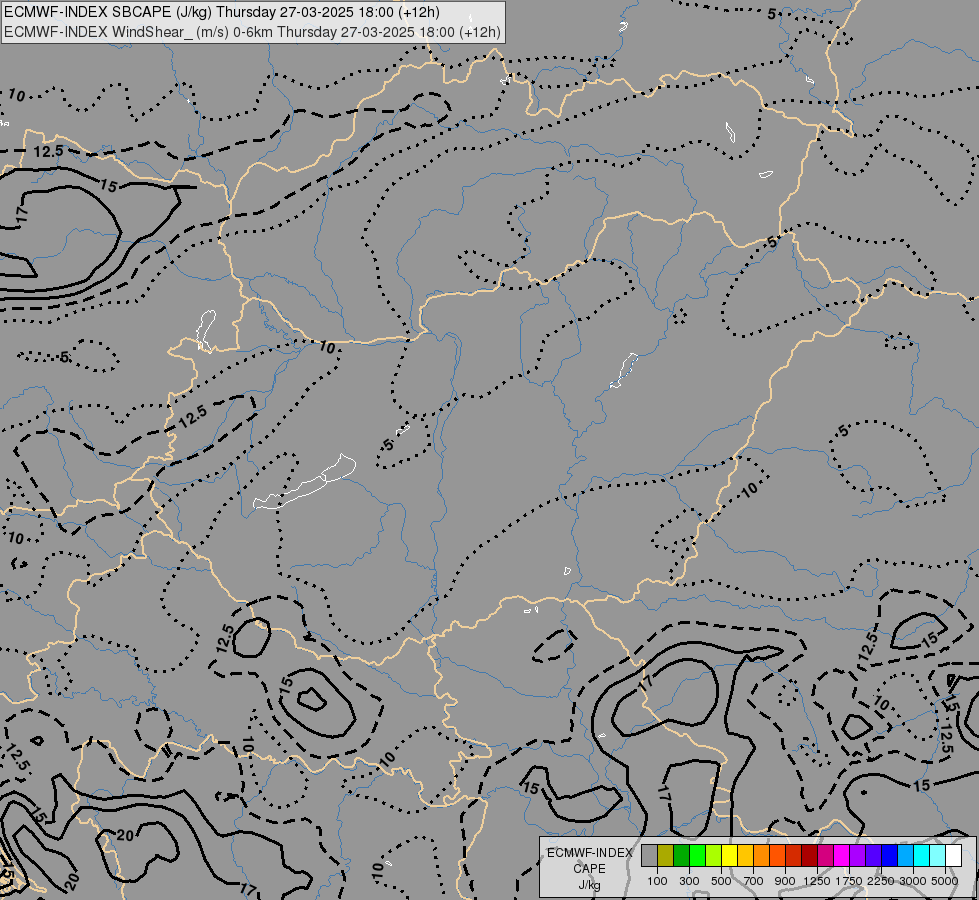Select the sky blue legend swatch
Viewport: 979px width, 900px height.
pyautogui.click(x=905, y=855)
